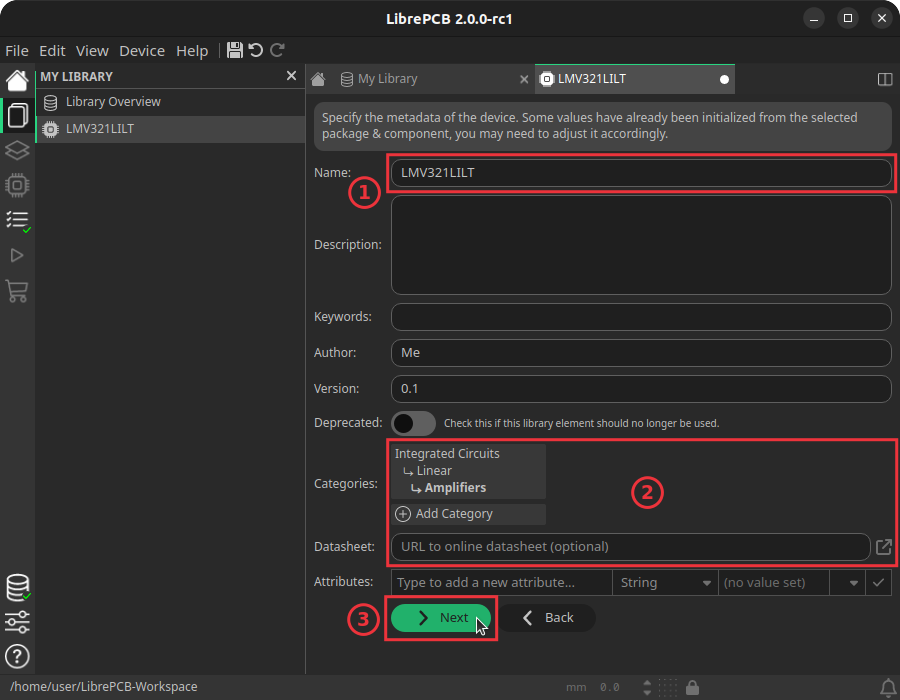This screenshot has height=700, width=900.
Task: Toggle the grid lock icon in the status bar
Action: click(x=692, y=687)
